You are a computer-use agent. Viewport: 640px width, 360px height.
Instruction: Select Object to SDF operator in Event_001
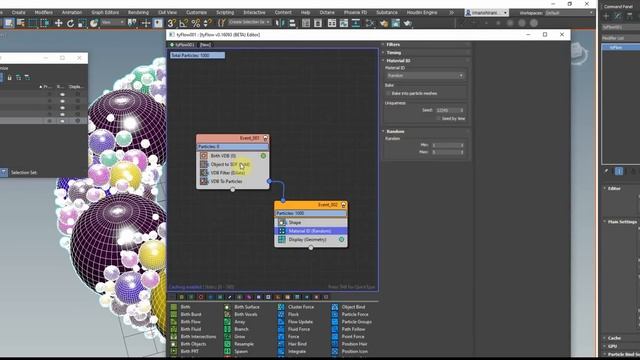tap(232, 164)
